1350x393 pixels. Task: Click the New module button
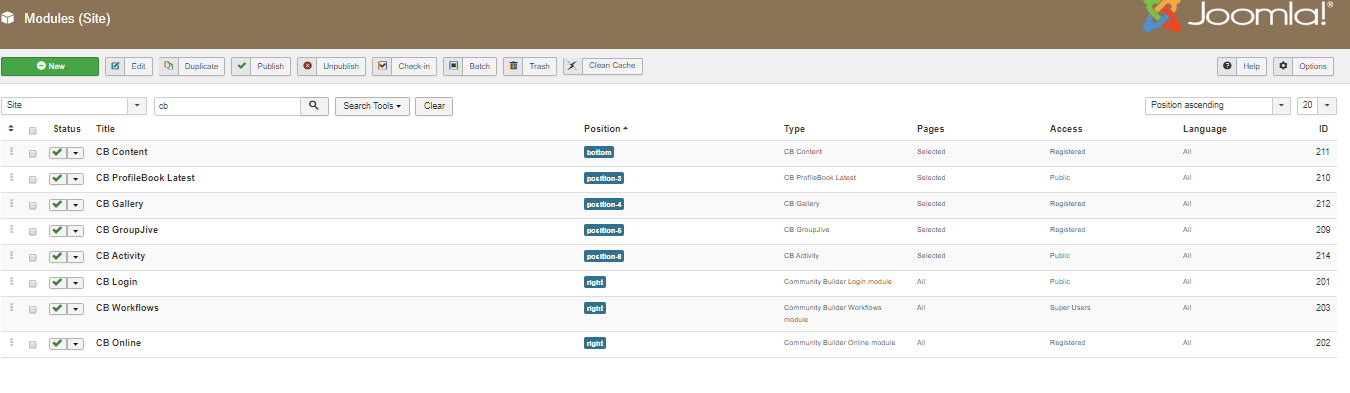(x=50, y=66)
